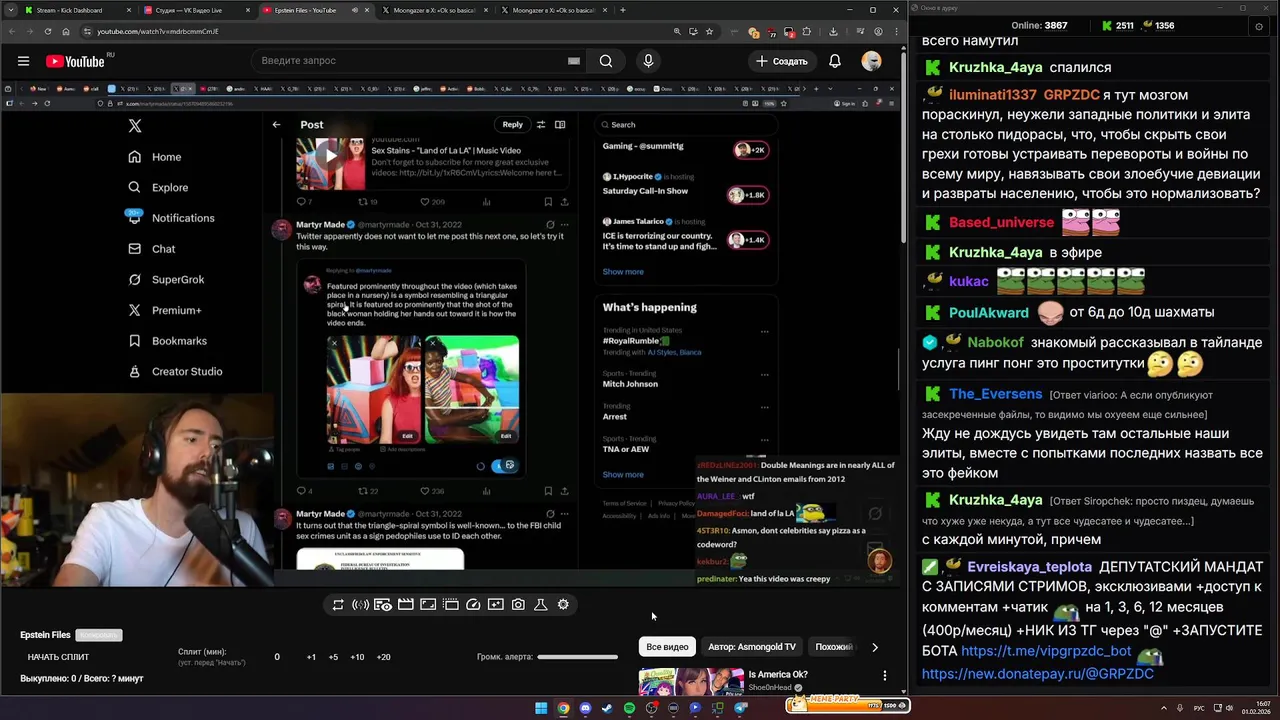
Task: Open the Chrome downloads icon
Action: tap(833, 31)
